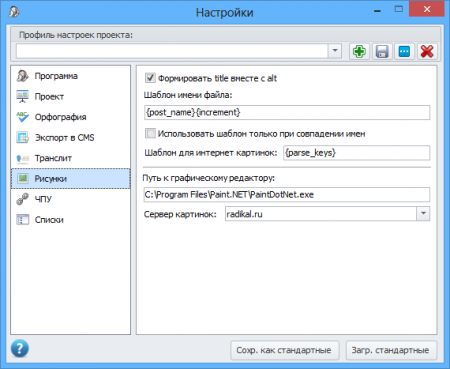Screen dimensions: 450x369
Task: Click the ЧПУ chain link icon
Action: (22, 199)
